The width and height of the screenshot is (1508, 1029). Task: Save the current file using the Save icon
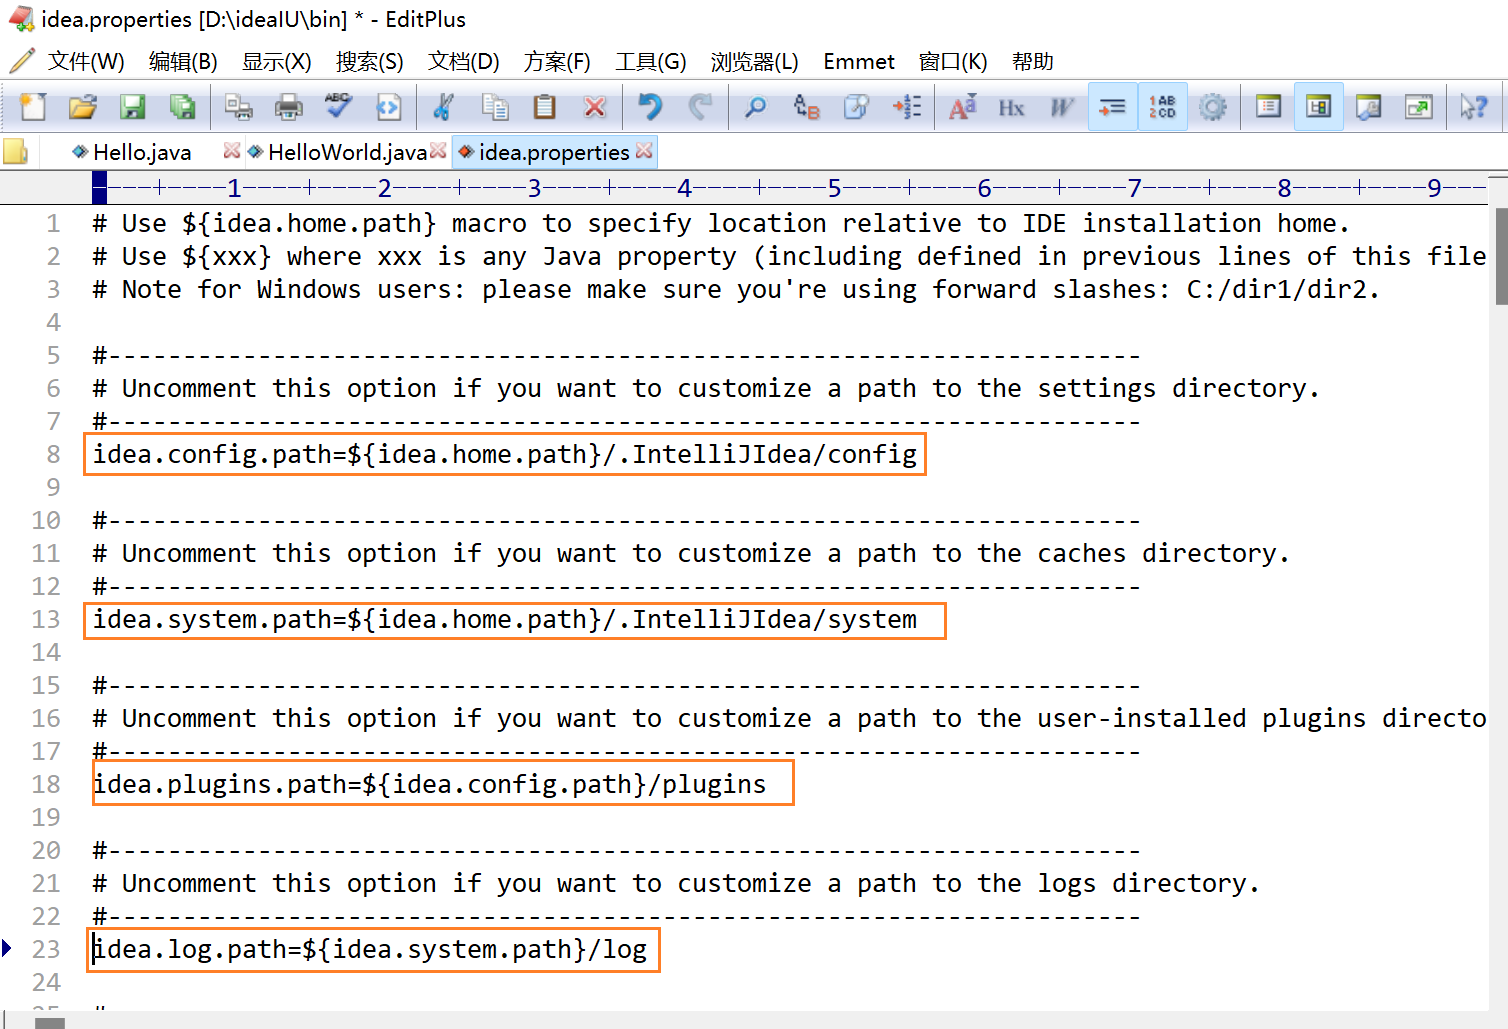tap(133, 106)
